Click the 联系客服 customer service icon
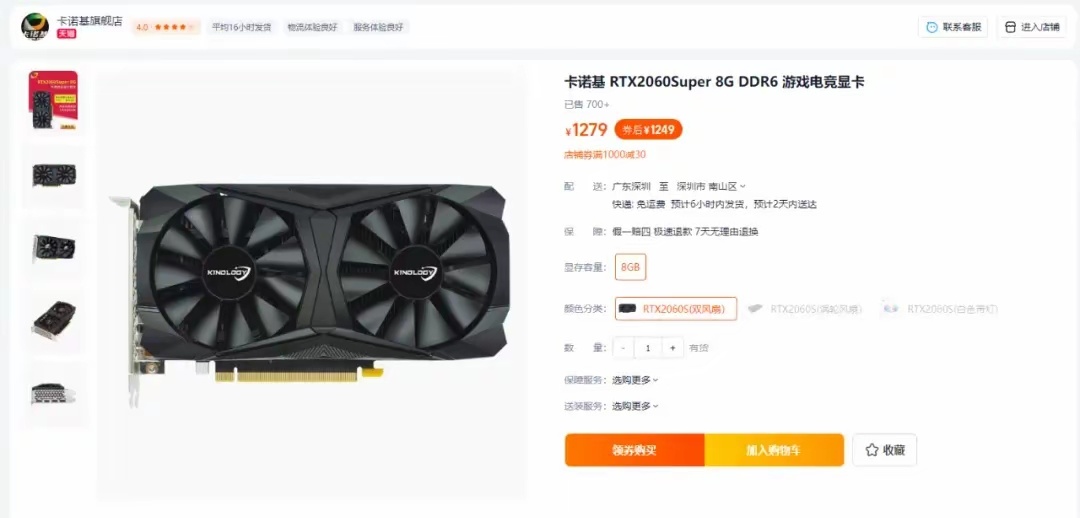 [x=932, y=27]
